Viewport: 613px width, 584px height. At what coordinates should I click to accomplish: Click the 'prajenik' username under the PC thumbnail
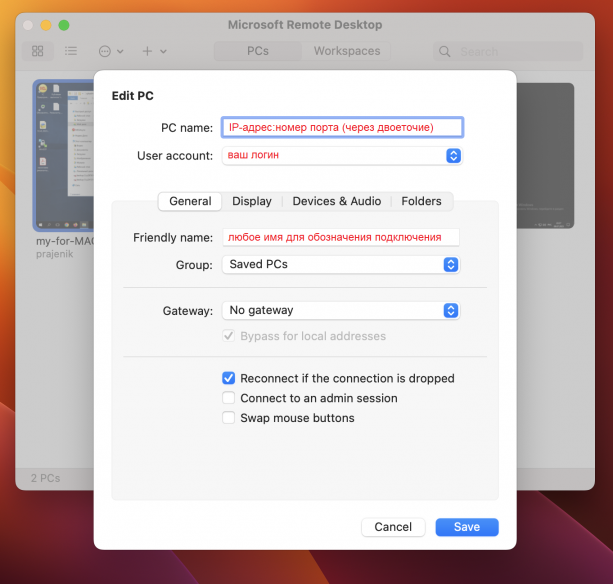pyautogui.click(x=54, y=254)
